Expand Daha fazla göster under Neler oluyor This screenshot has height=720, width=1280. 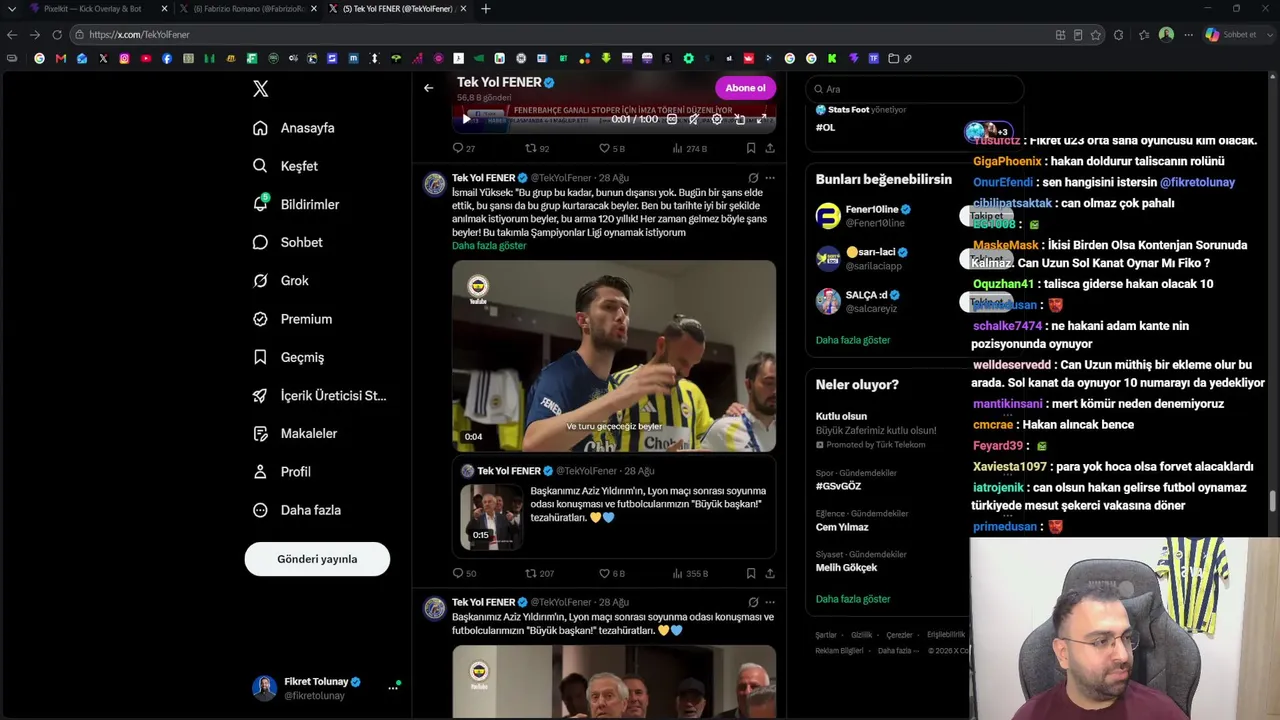point(853,599)
